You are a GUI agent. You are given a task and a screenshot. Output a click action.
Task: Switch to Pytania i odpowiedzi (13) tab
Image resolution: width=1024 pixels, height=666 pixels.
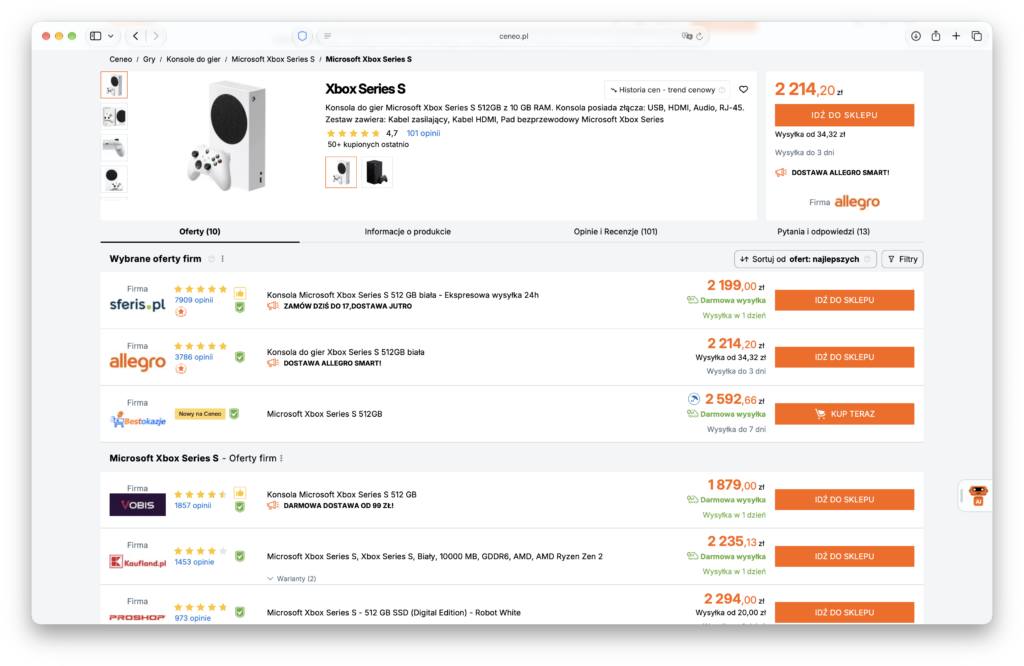(823, 232)
